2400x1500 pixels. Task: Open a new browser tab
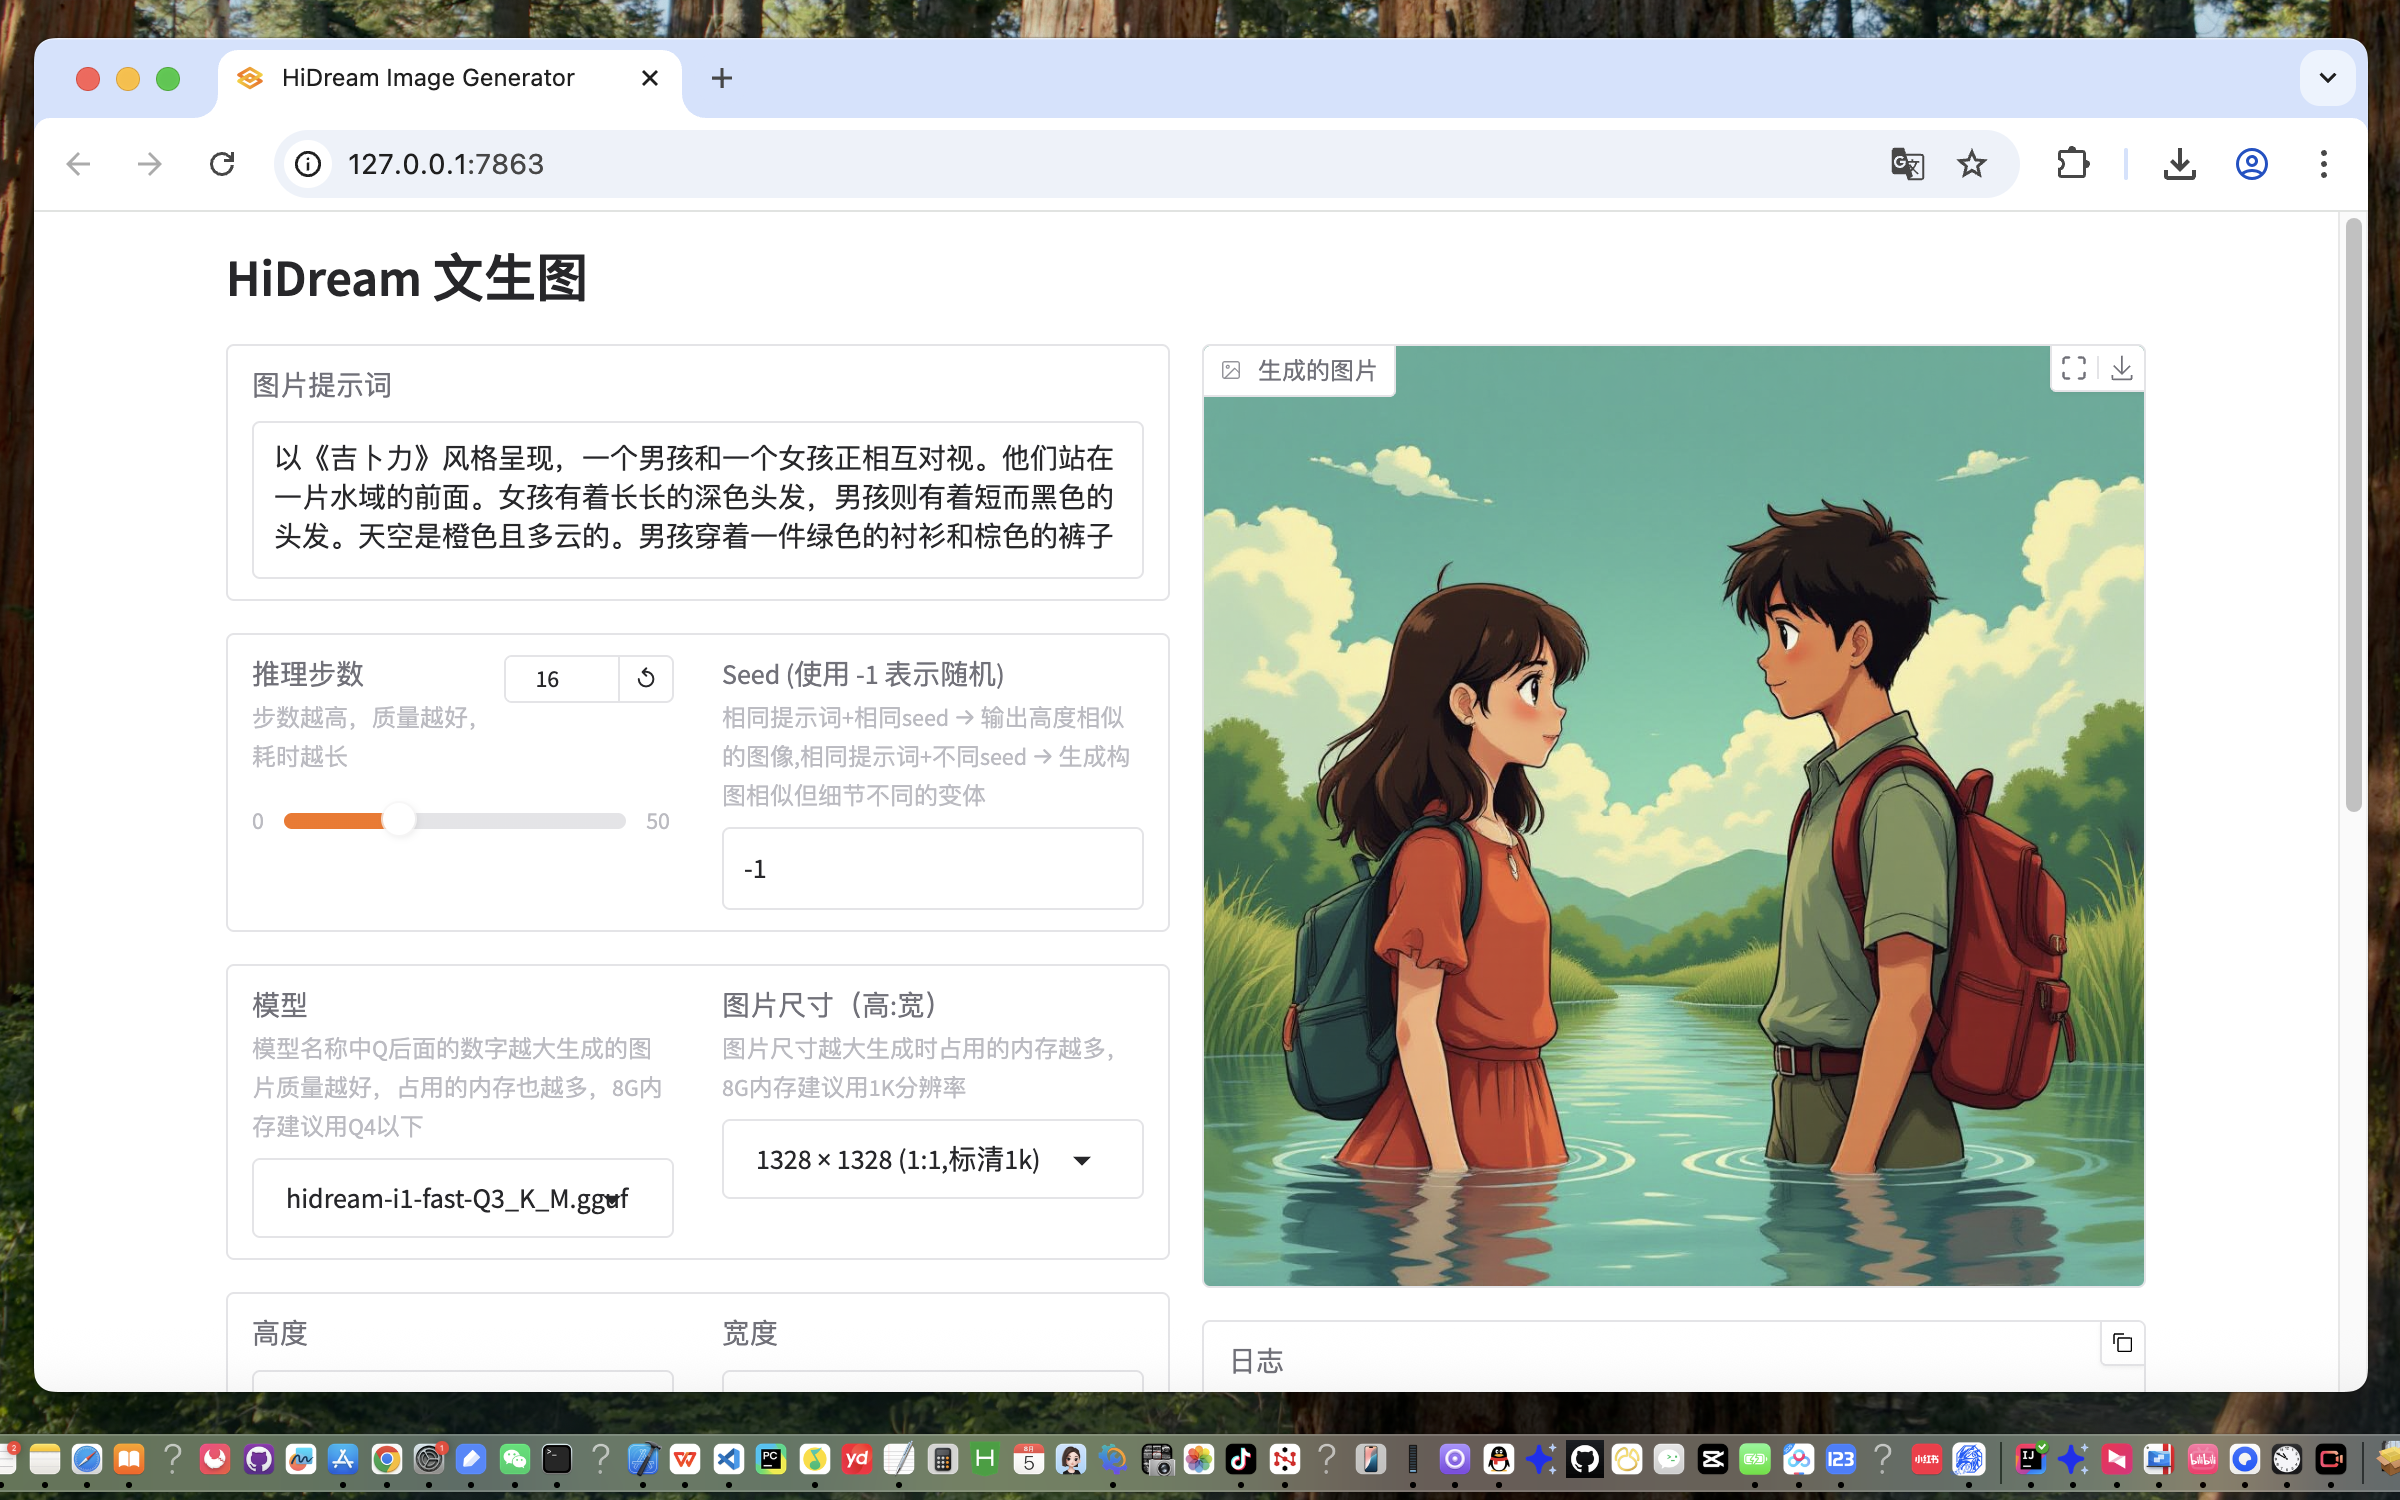tap(722, 78)
